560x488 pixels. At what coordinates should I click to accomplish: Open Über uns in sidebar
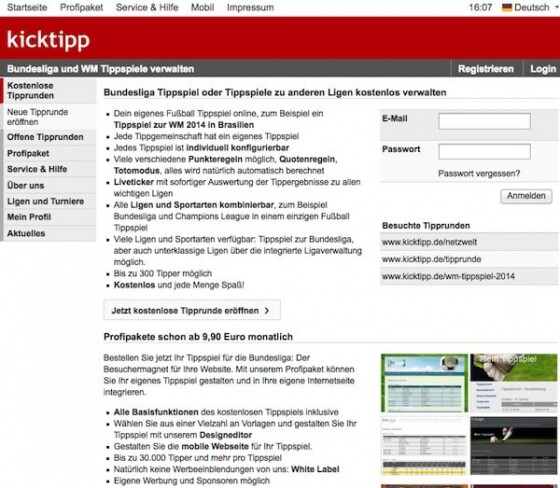click(x=49, y=185)
